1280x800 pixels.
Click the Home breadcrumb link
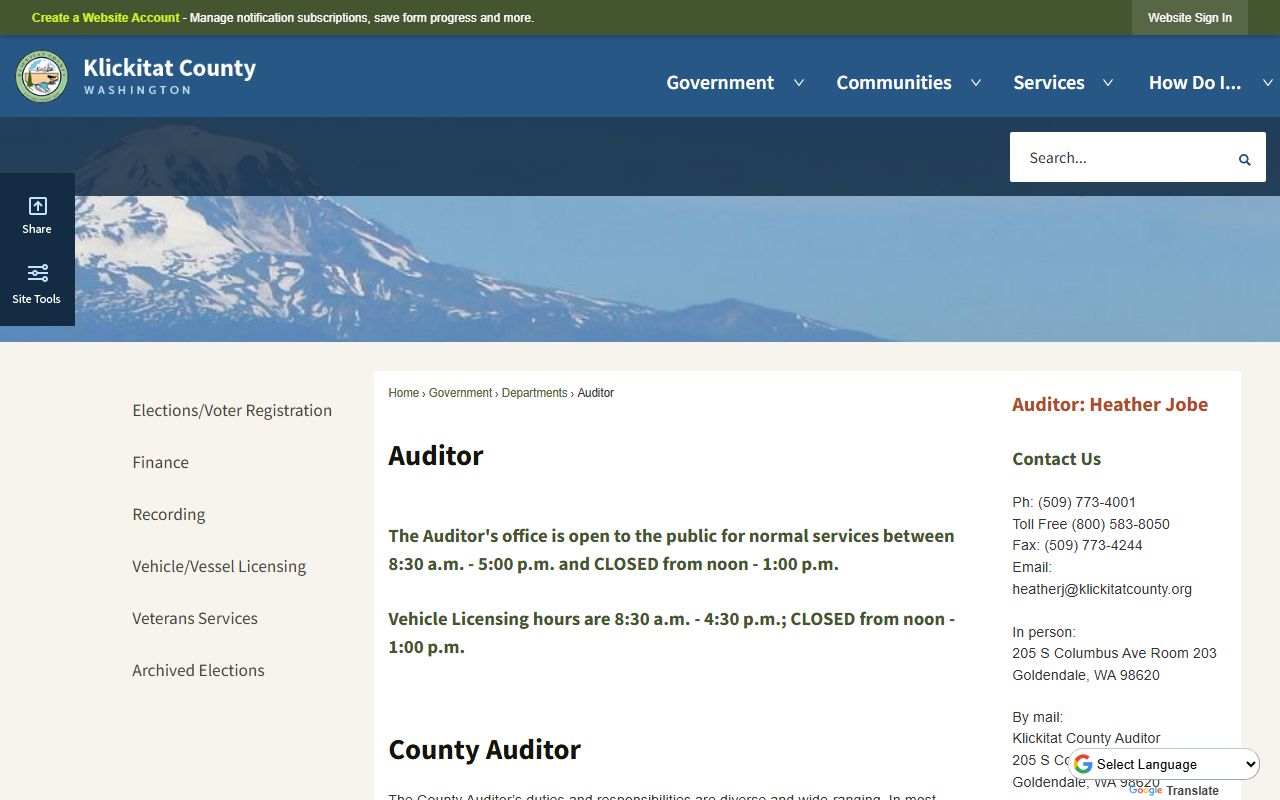point(403,393)
